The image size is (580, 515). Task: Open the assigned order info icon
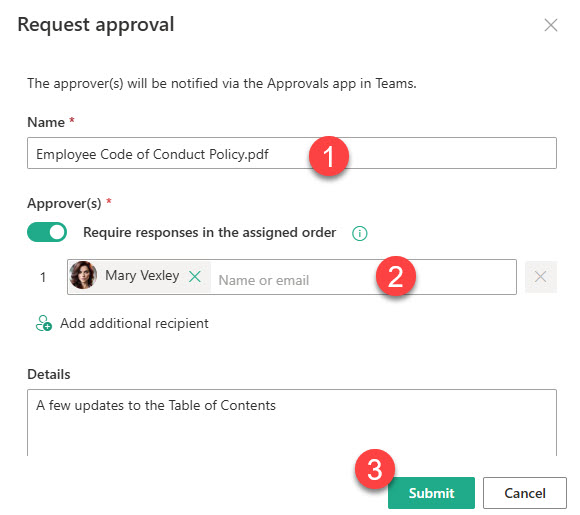[x=360, y=233]
